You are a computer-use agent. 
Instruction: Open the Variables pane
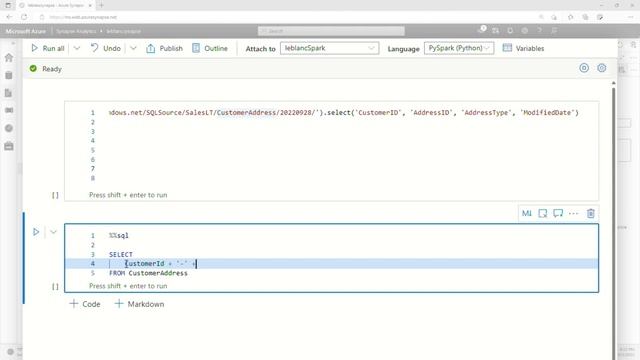tap(524, 48)
